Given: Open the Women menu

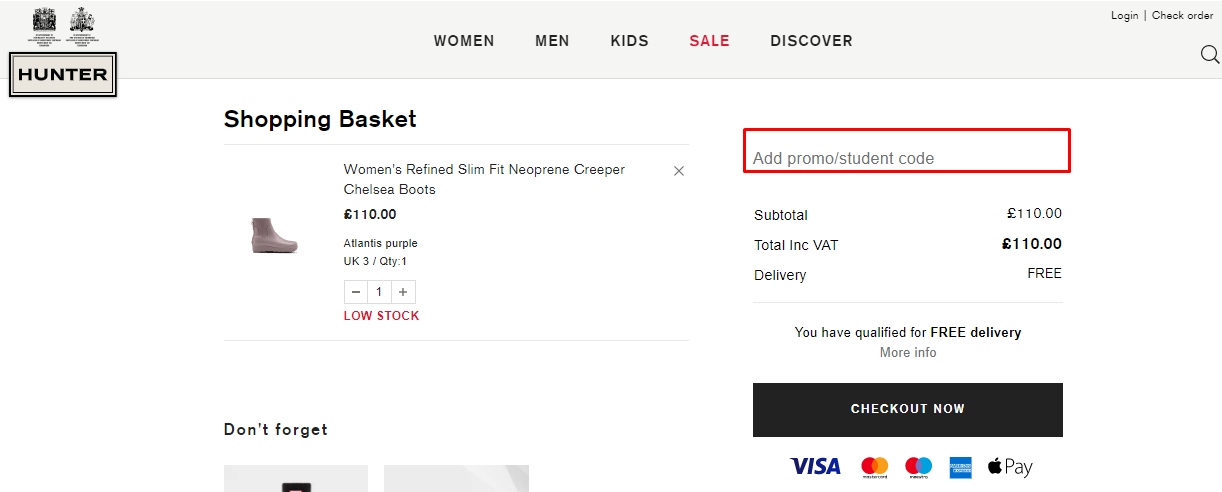Looking at the screenshot, I should pos(464,41).
